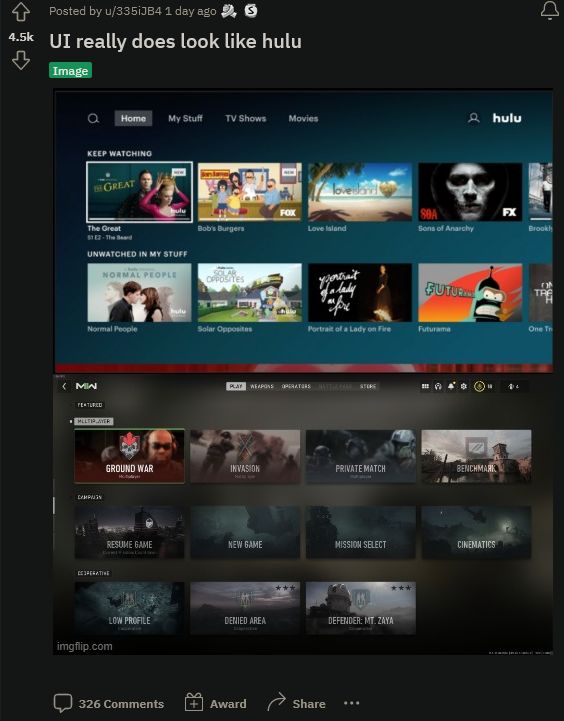This screenshot has width=564, height=721.
Task: Open the comments speech bubble icon
Action: (x=63, y=703)
